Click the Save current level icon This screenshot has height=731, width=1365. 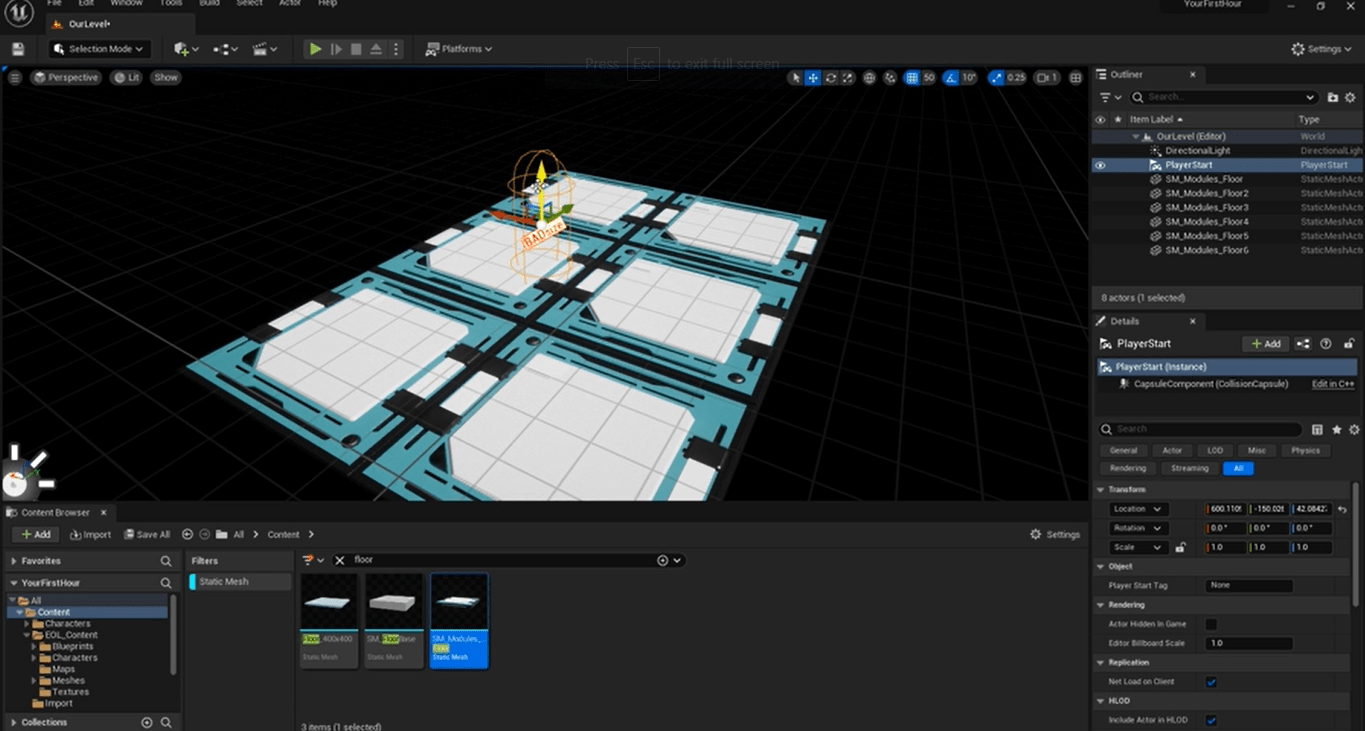pos(18,49)
